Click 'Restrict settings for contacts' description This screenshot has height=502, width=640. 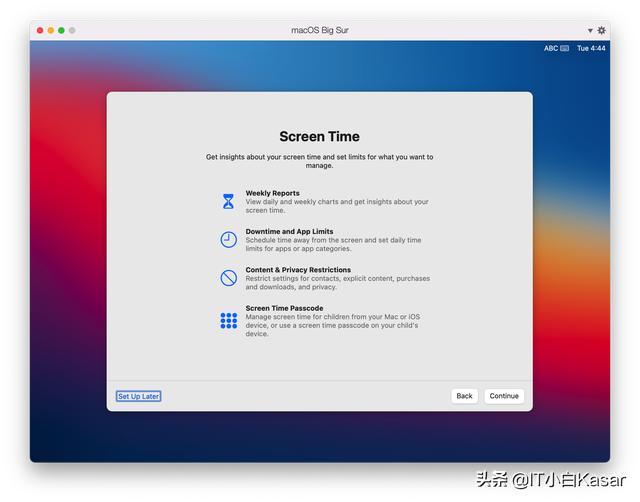338,282
